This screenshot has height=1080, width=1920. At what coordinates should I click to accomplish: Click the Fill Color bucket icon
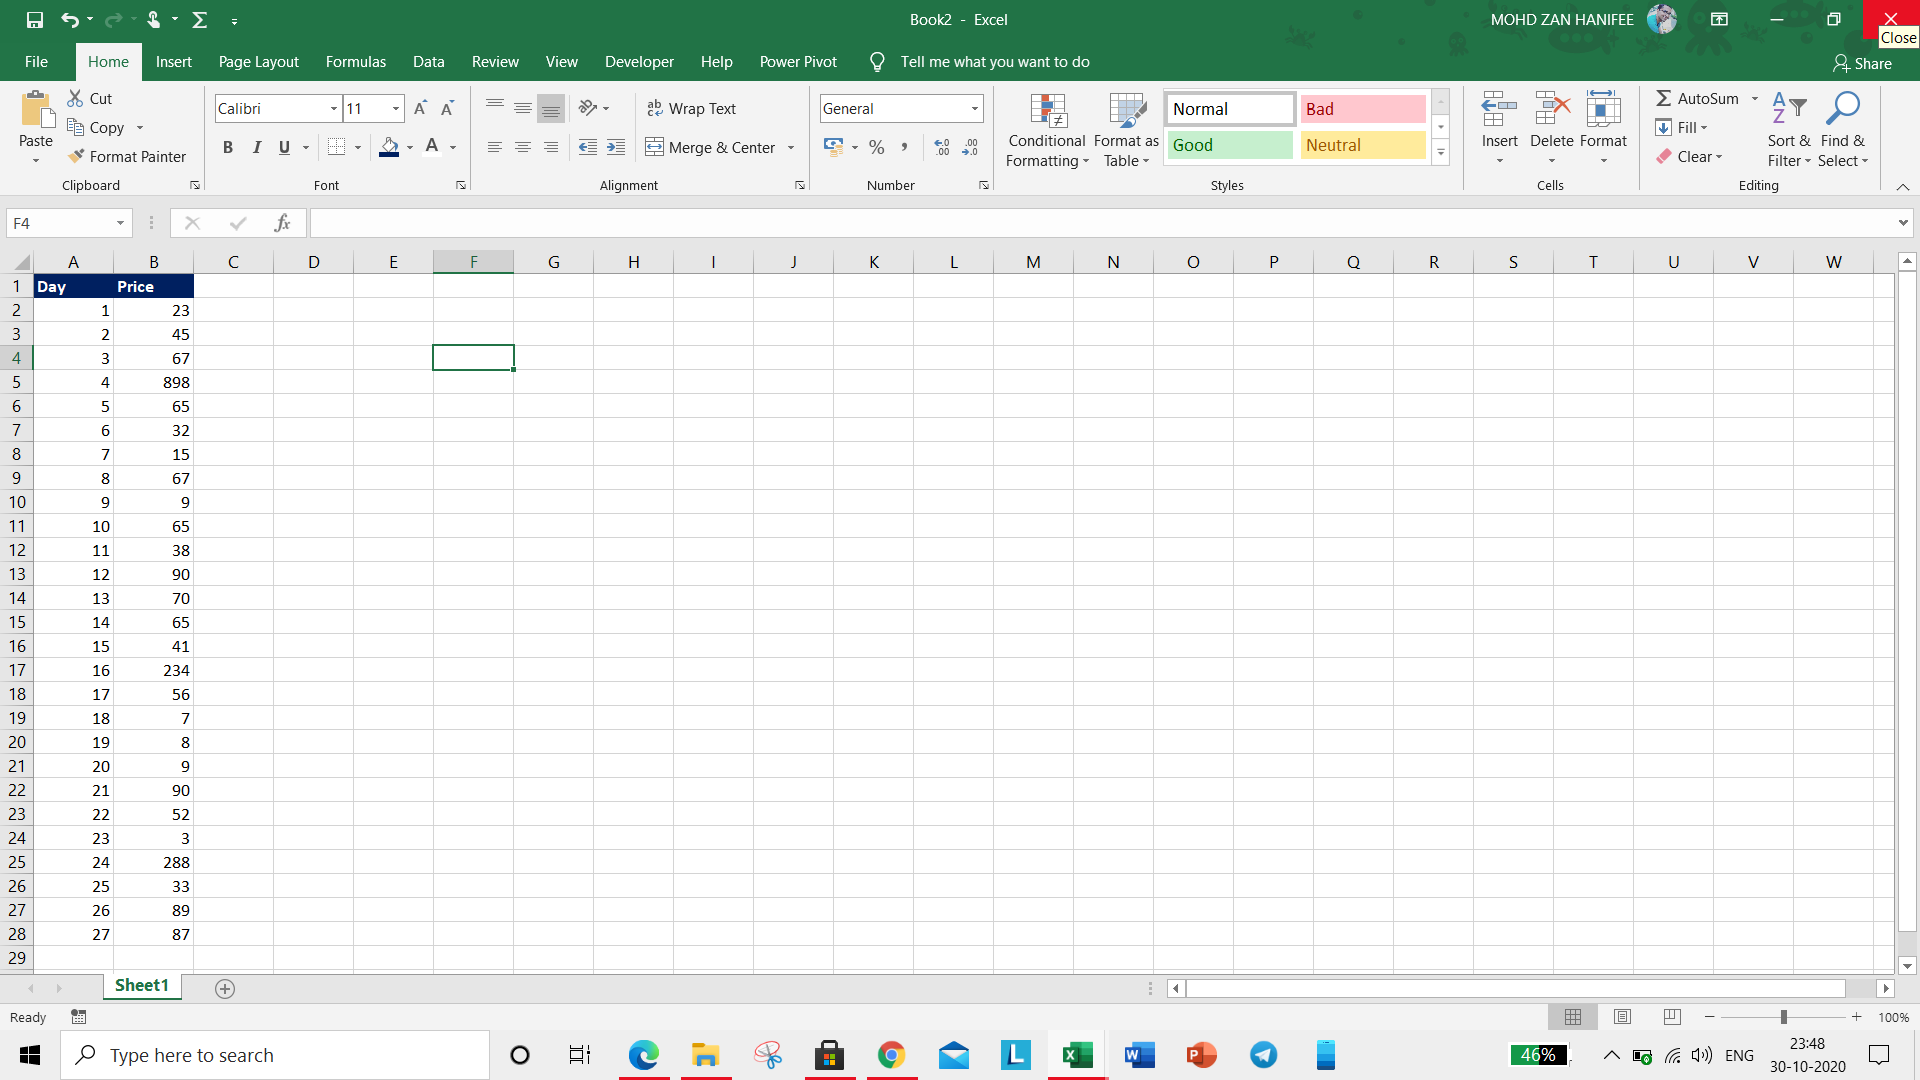[x=389, y=147]
